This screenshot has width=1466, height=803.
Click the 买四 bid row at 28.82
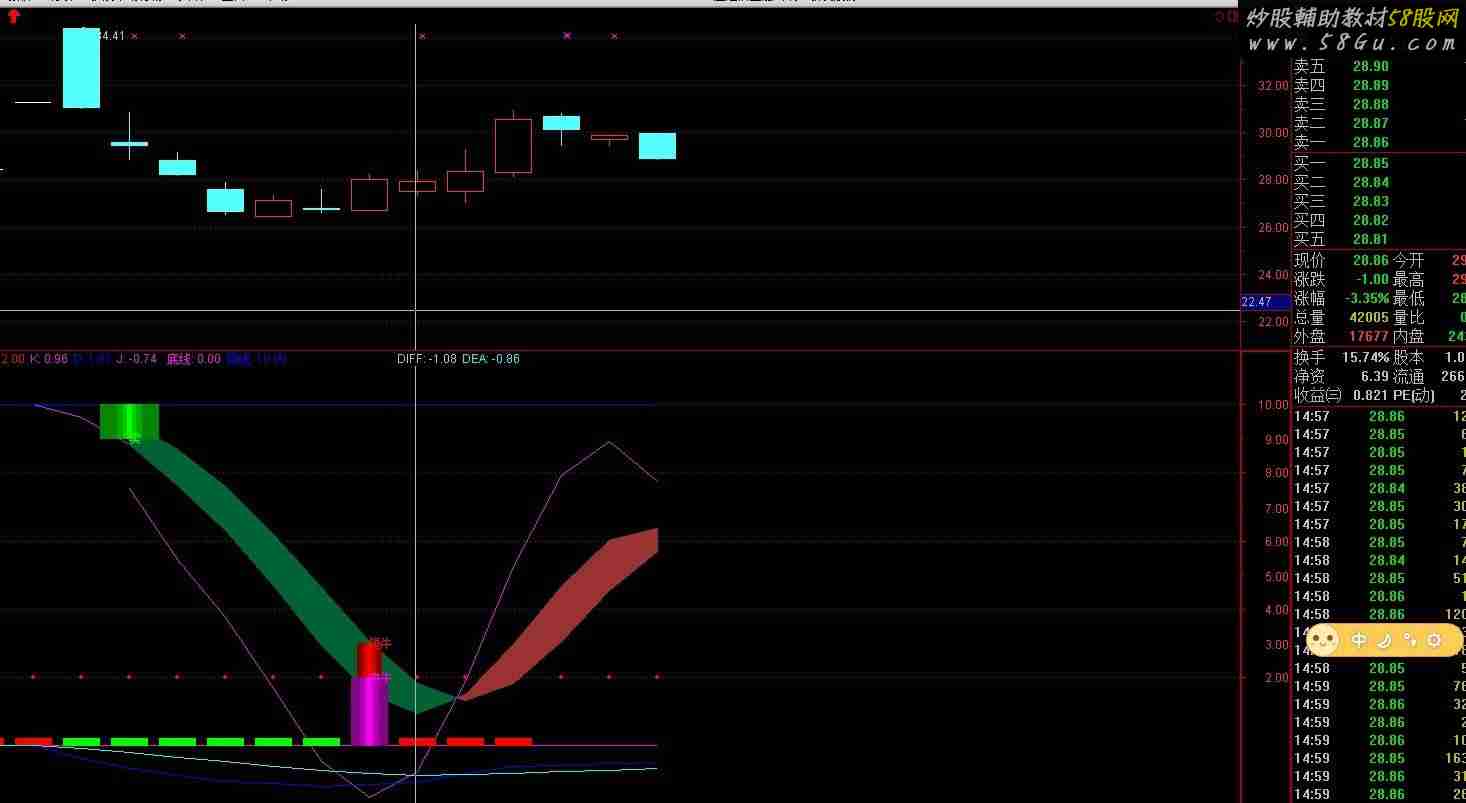pos(1378,220)
